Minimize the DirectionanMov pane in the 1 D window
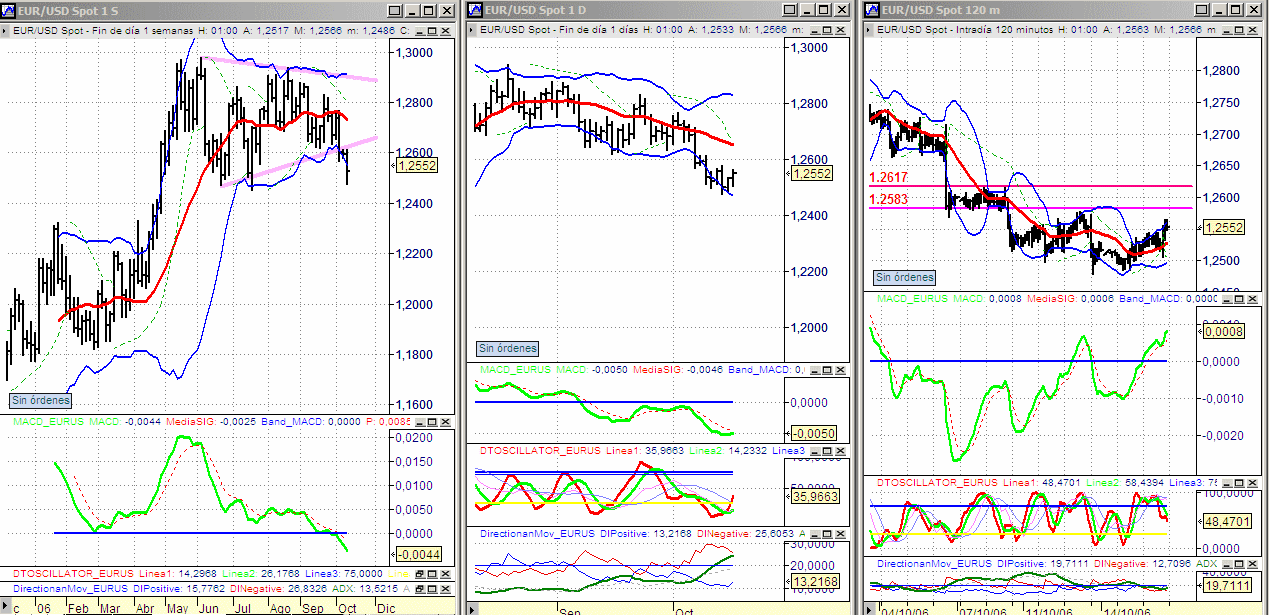The image size is (1270, 615). click(x=815, y=533)
